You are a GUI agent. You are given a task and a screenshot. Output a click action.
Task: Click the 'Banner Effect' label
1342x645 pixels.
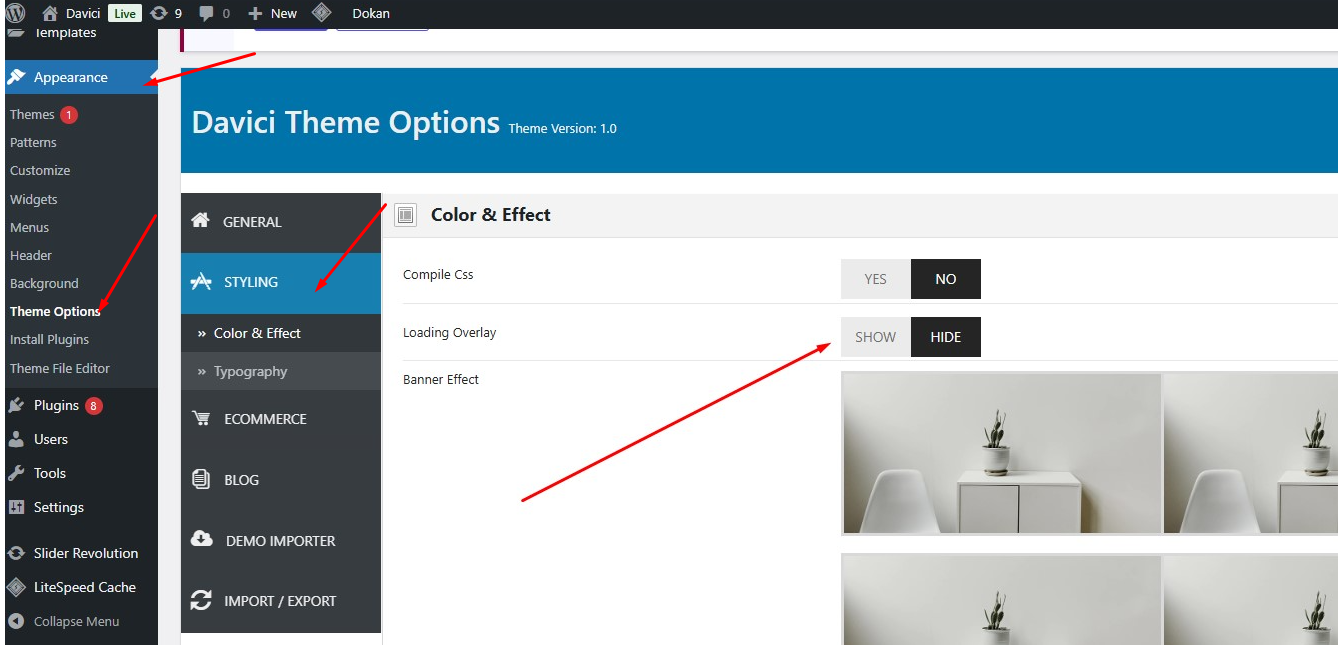(x=441, y=379)
